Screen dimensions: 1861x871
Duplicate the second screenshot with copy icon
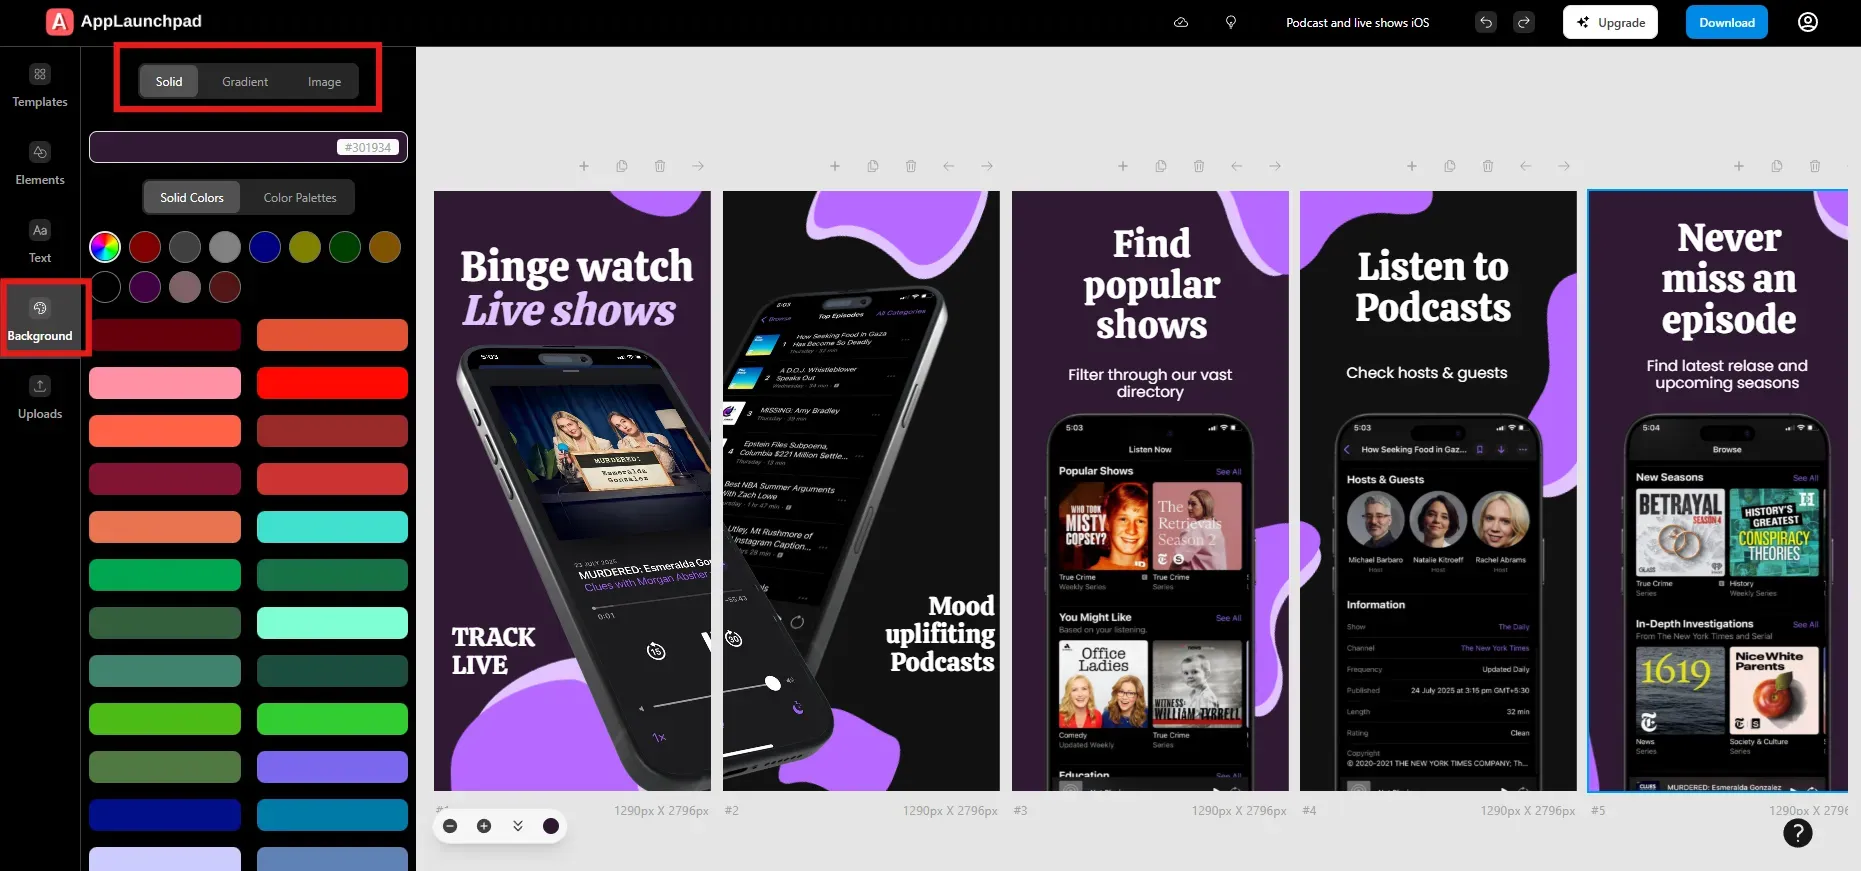click(x=873, y=166)
